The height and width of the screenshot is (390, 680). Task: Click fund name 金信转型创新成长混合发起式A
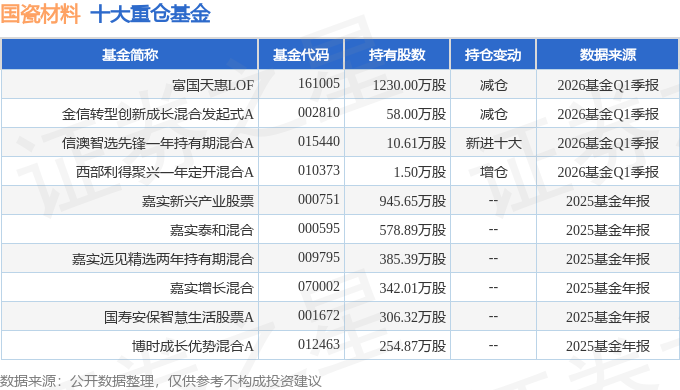click(158, 114)
